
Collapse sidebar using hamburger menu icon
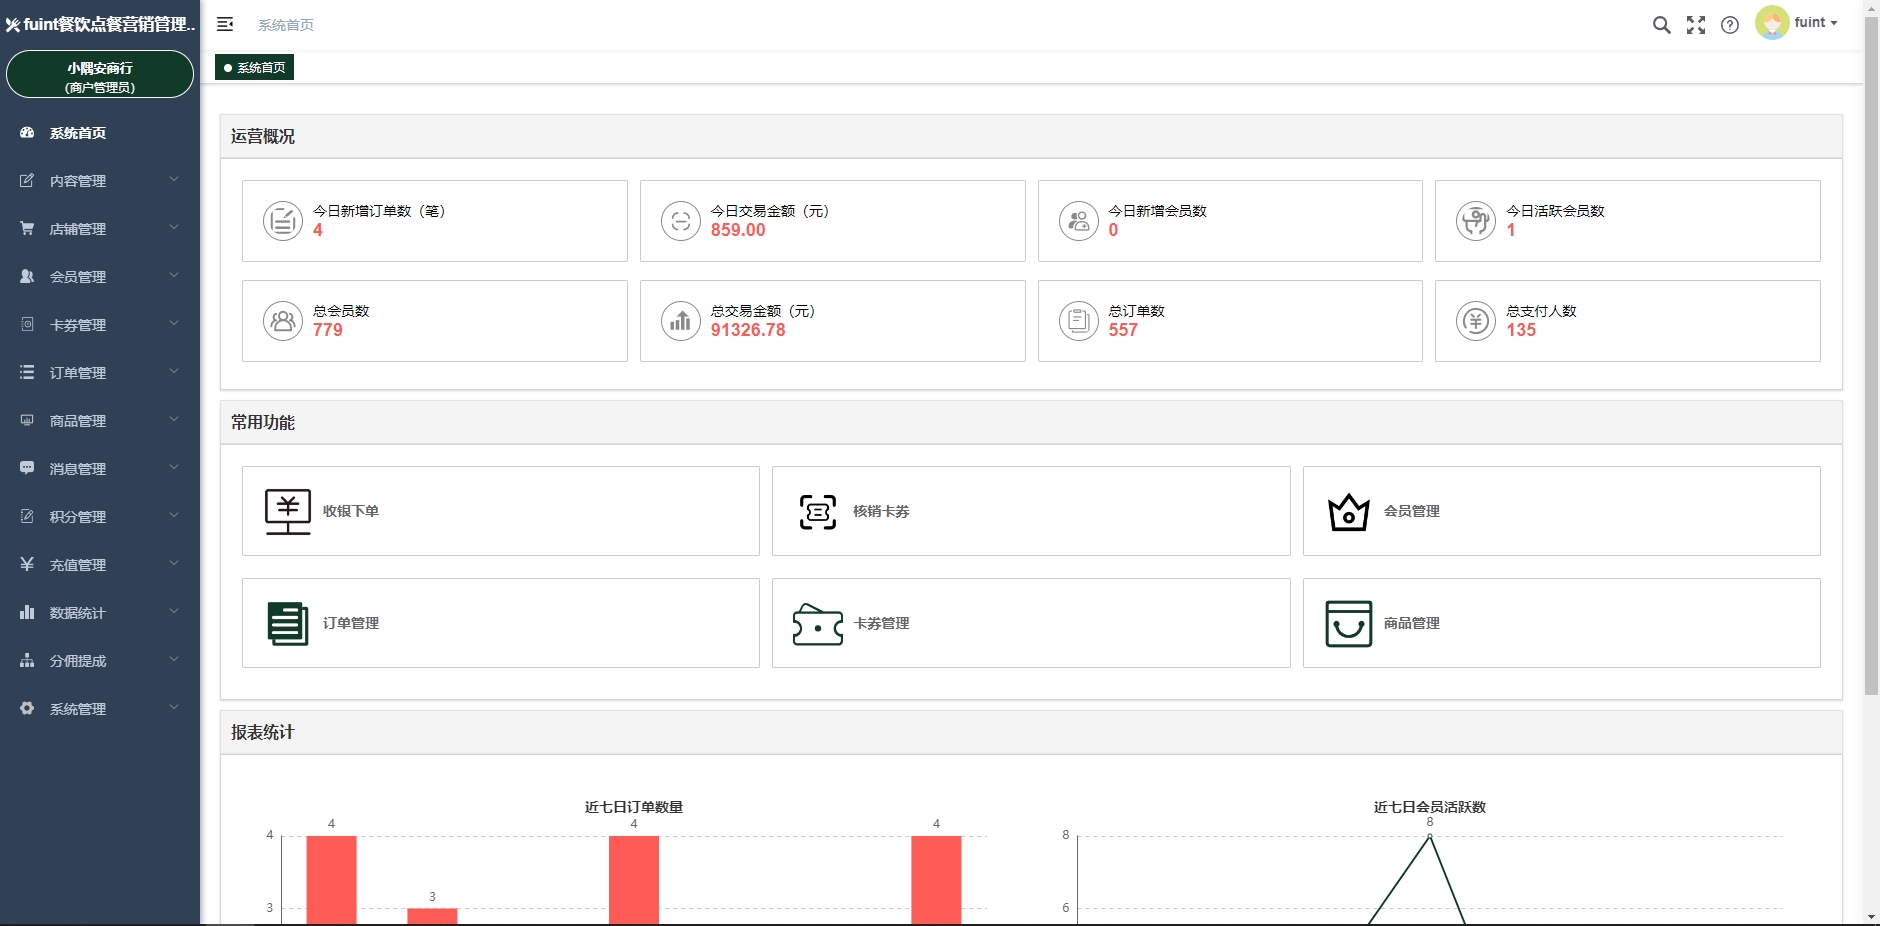pyautogui.click(x=225, y=24)
